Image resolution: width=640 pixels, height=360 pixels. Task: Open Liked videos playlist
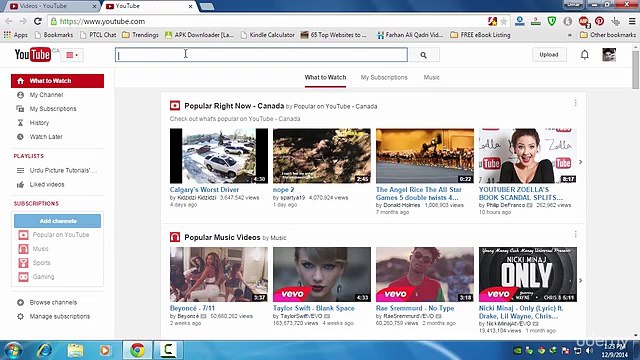[x=47, y=184]
